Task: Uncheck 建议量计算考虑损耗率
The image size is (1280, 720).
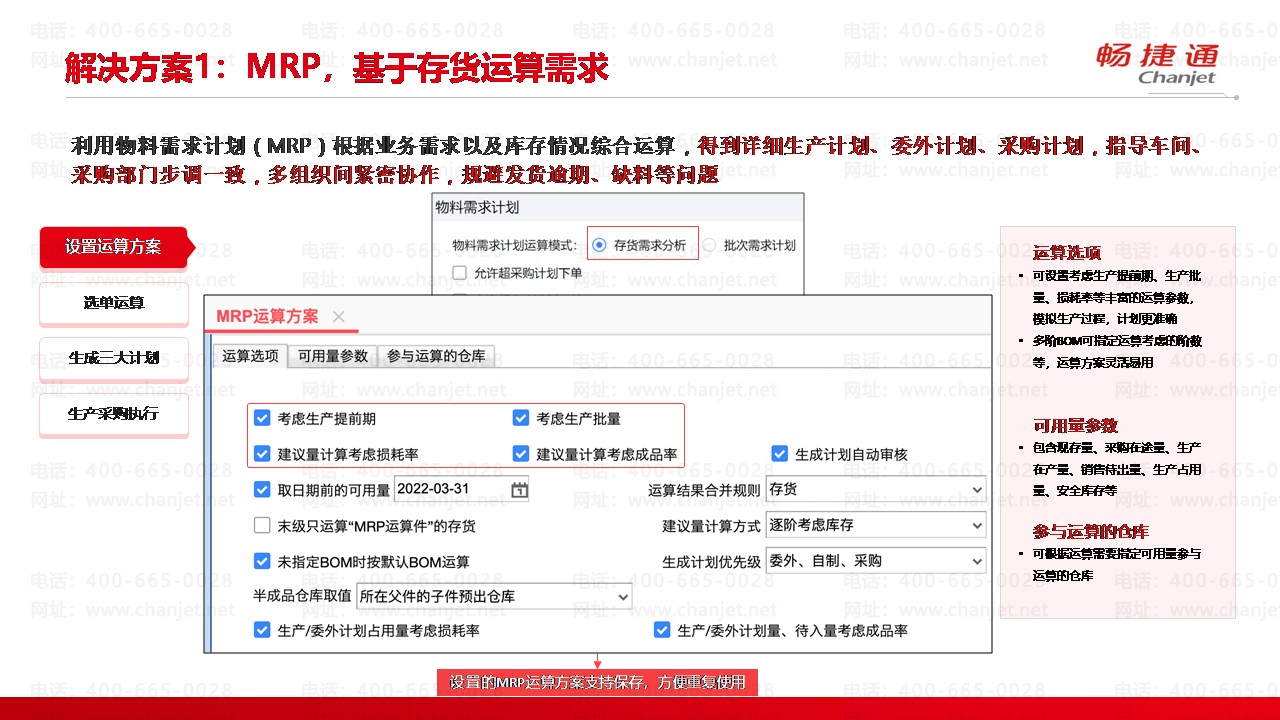Action: coord(262,454)
